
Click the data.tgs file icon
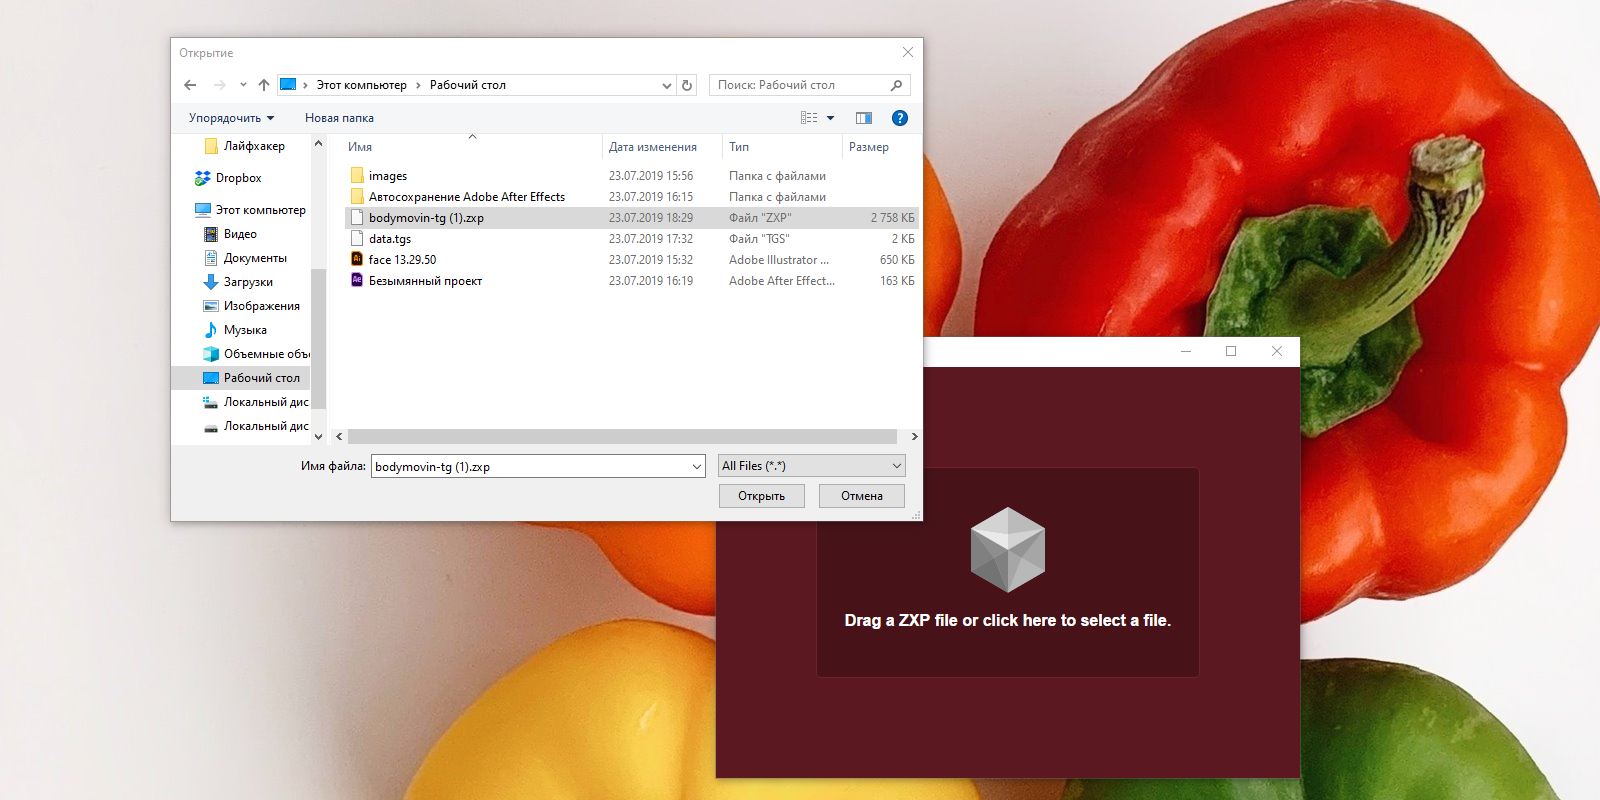click(x=357, y=239)
